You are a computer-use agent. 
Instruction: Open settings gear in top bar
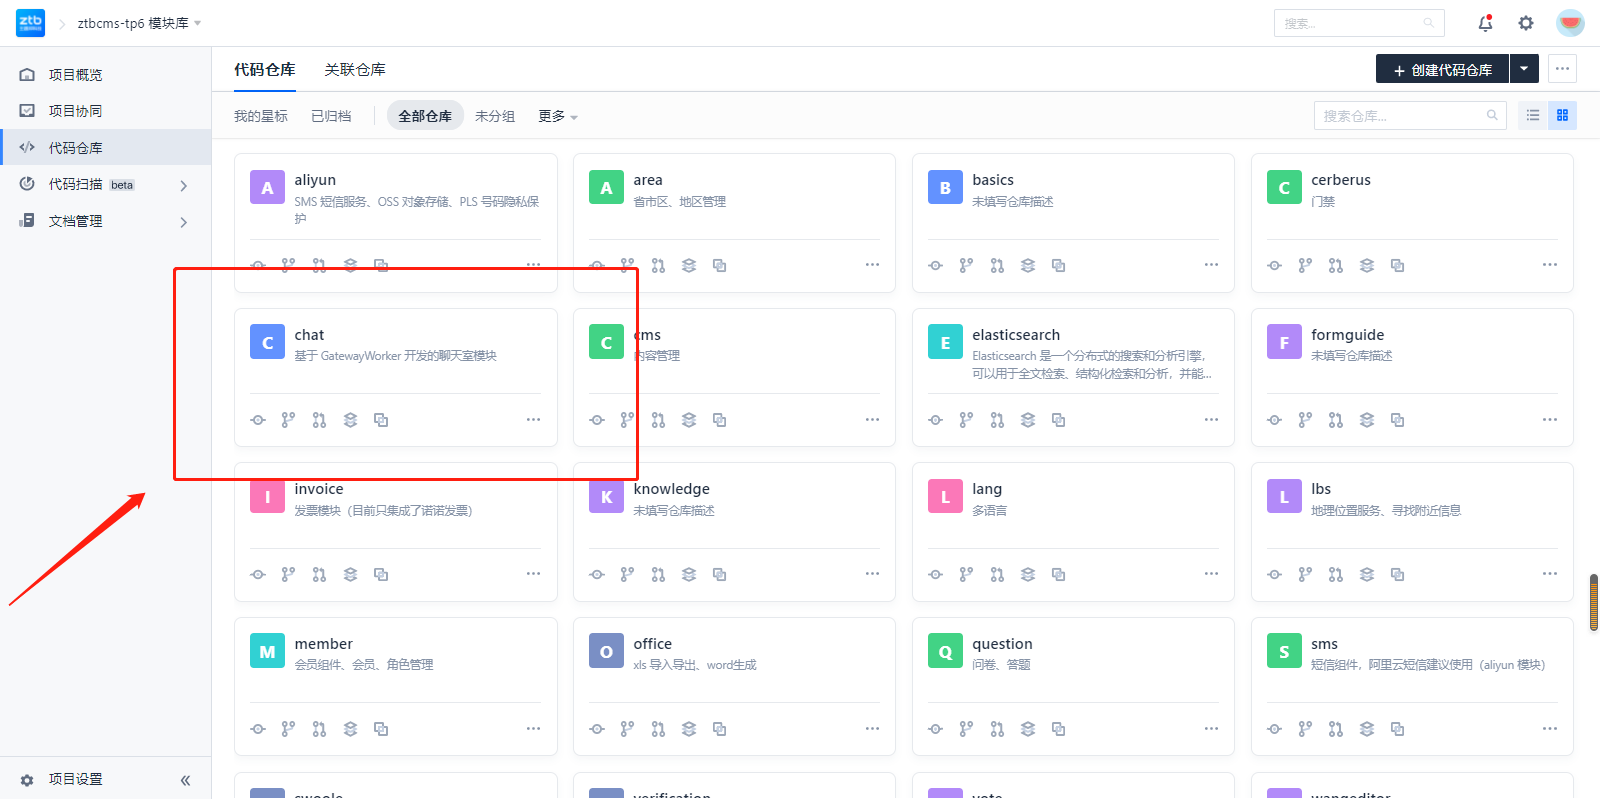(1526, 23)
